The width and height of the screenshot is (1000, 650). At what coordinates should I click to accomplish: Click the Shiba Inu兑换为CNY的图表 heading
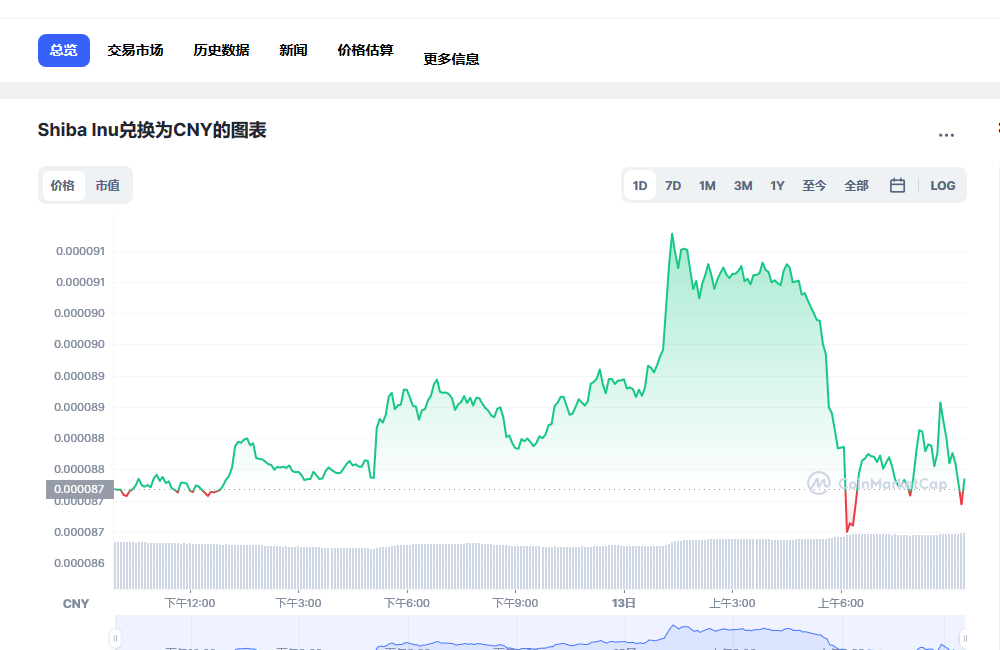pos(152,130)
